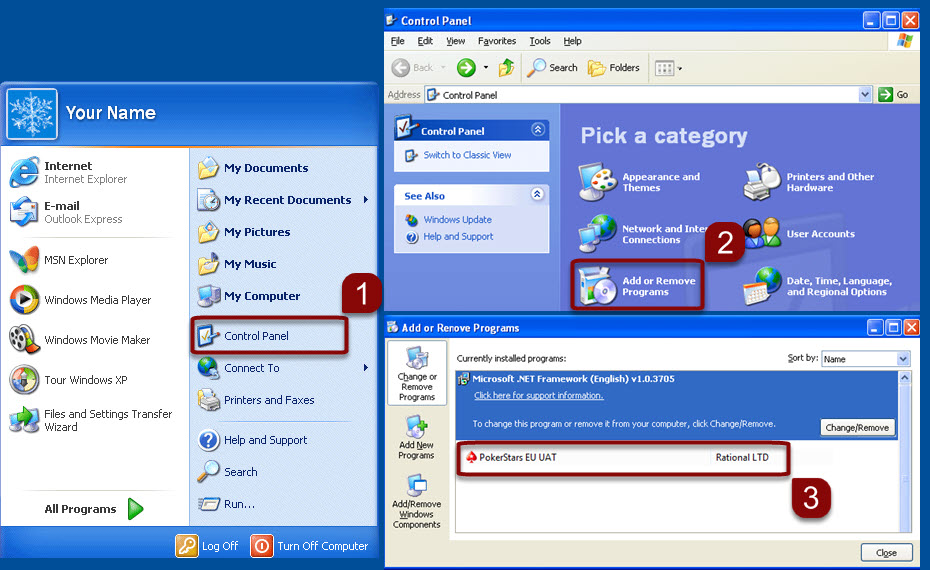Image resolution: width=930 pixels, height=570 pixels.
Task: Open the User Accounts category icon
Action: coord(763,234)
